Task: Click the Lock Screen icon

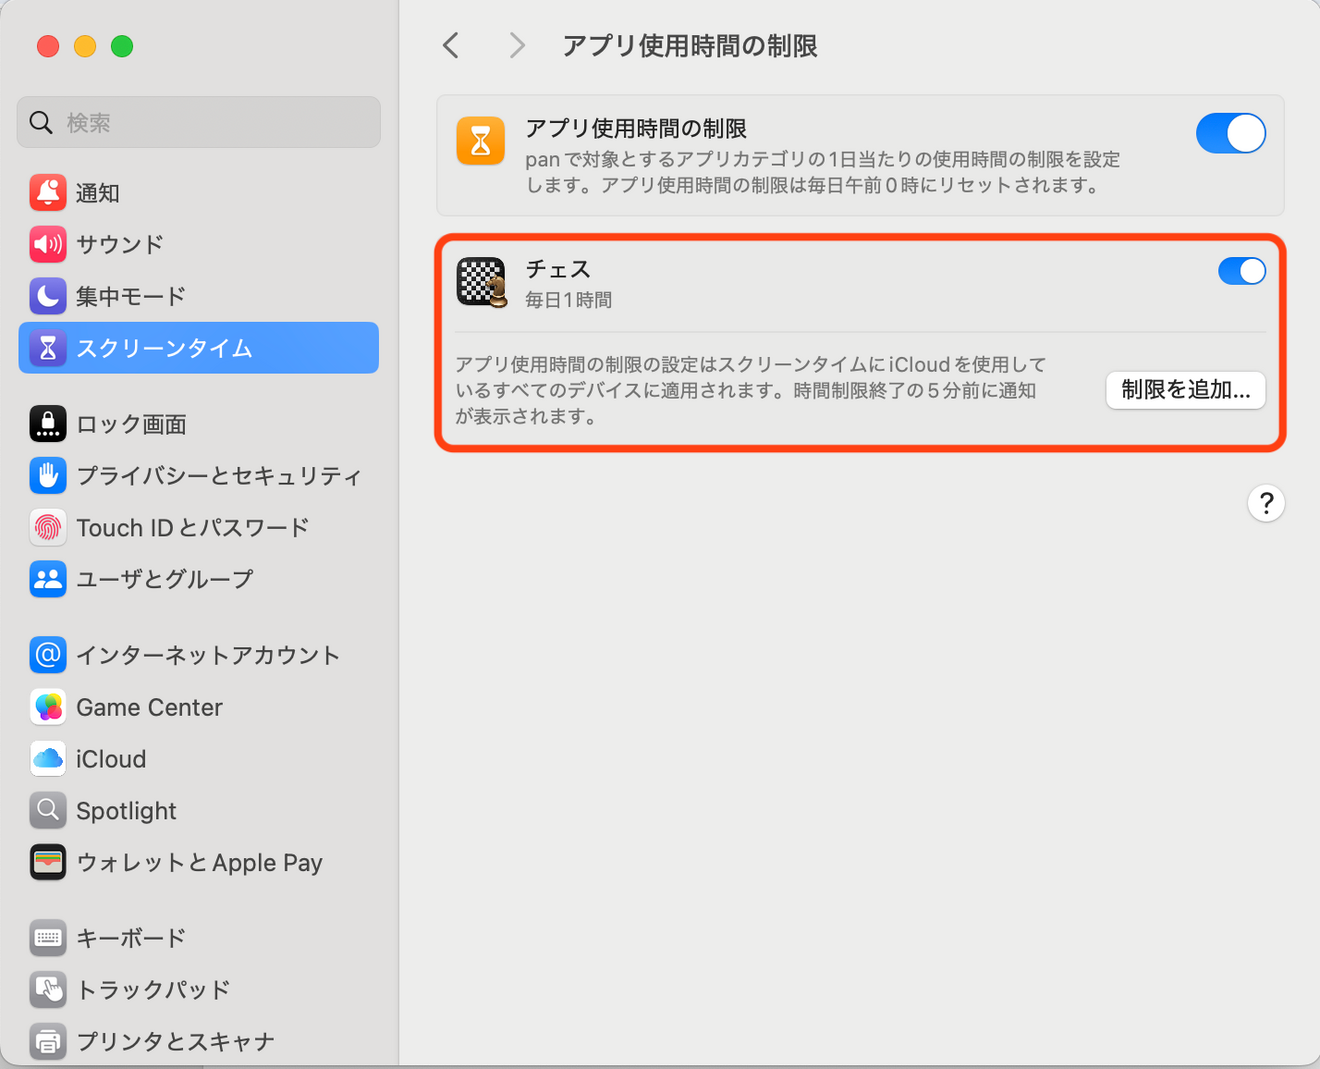Action: [48, 424]
